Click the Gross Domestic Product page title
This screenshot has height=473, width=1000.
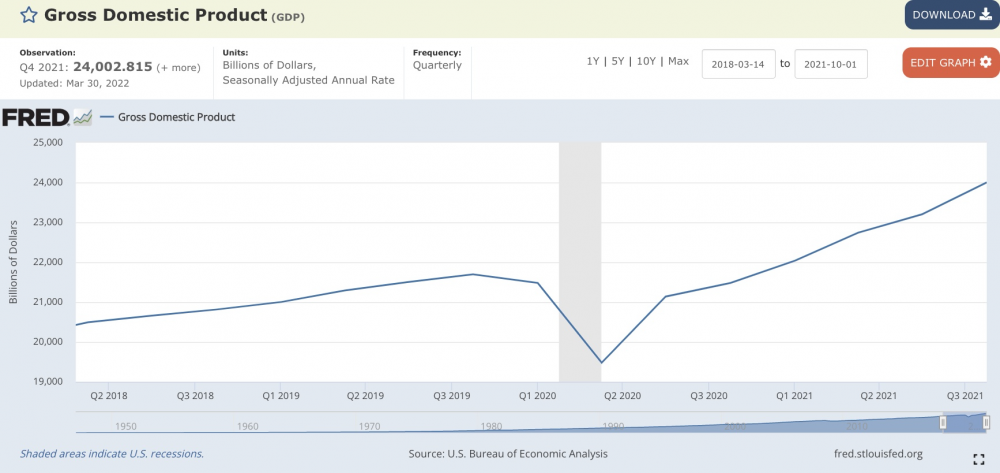click(x=155, y=15)
